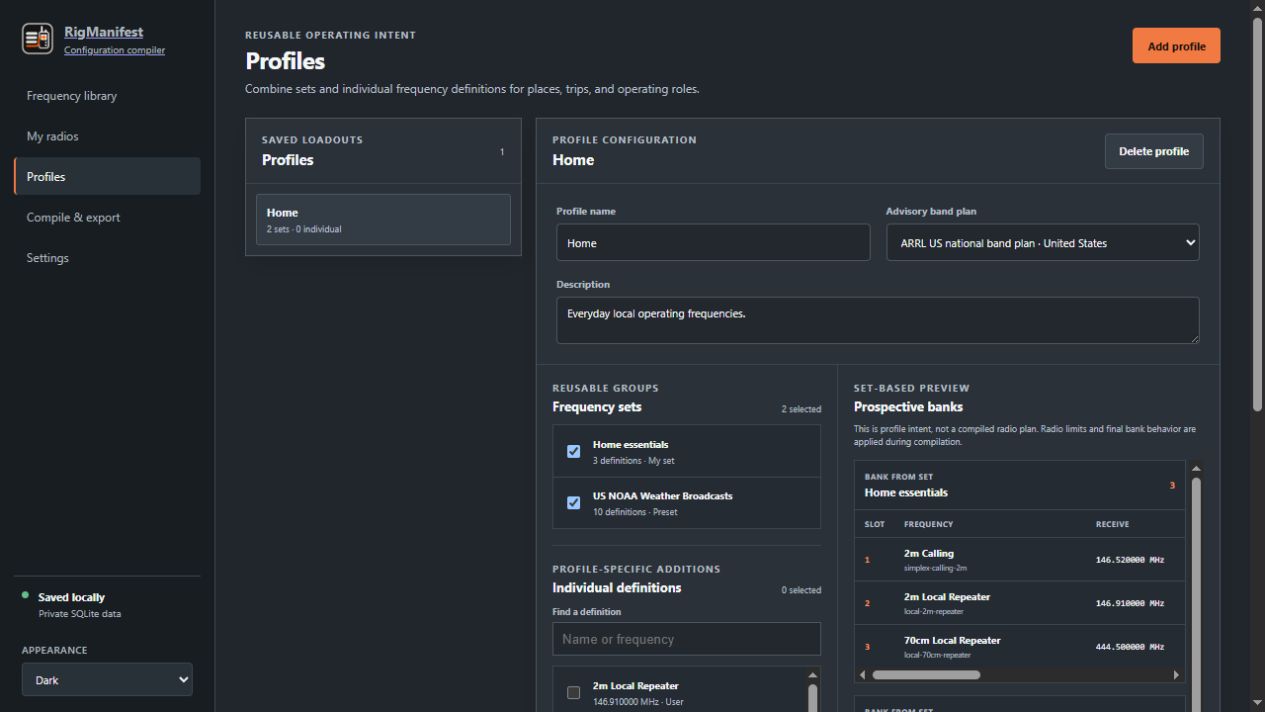Click the page scrollbar down arrow
The width and height of the screenshot is (1265, 712).
point(1257,704)
